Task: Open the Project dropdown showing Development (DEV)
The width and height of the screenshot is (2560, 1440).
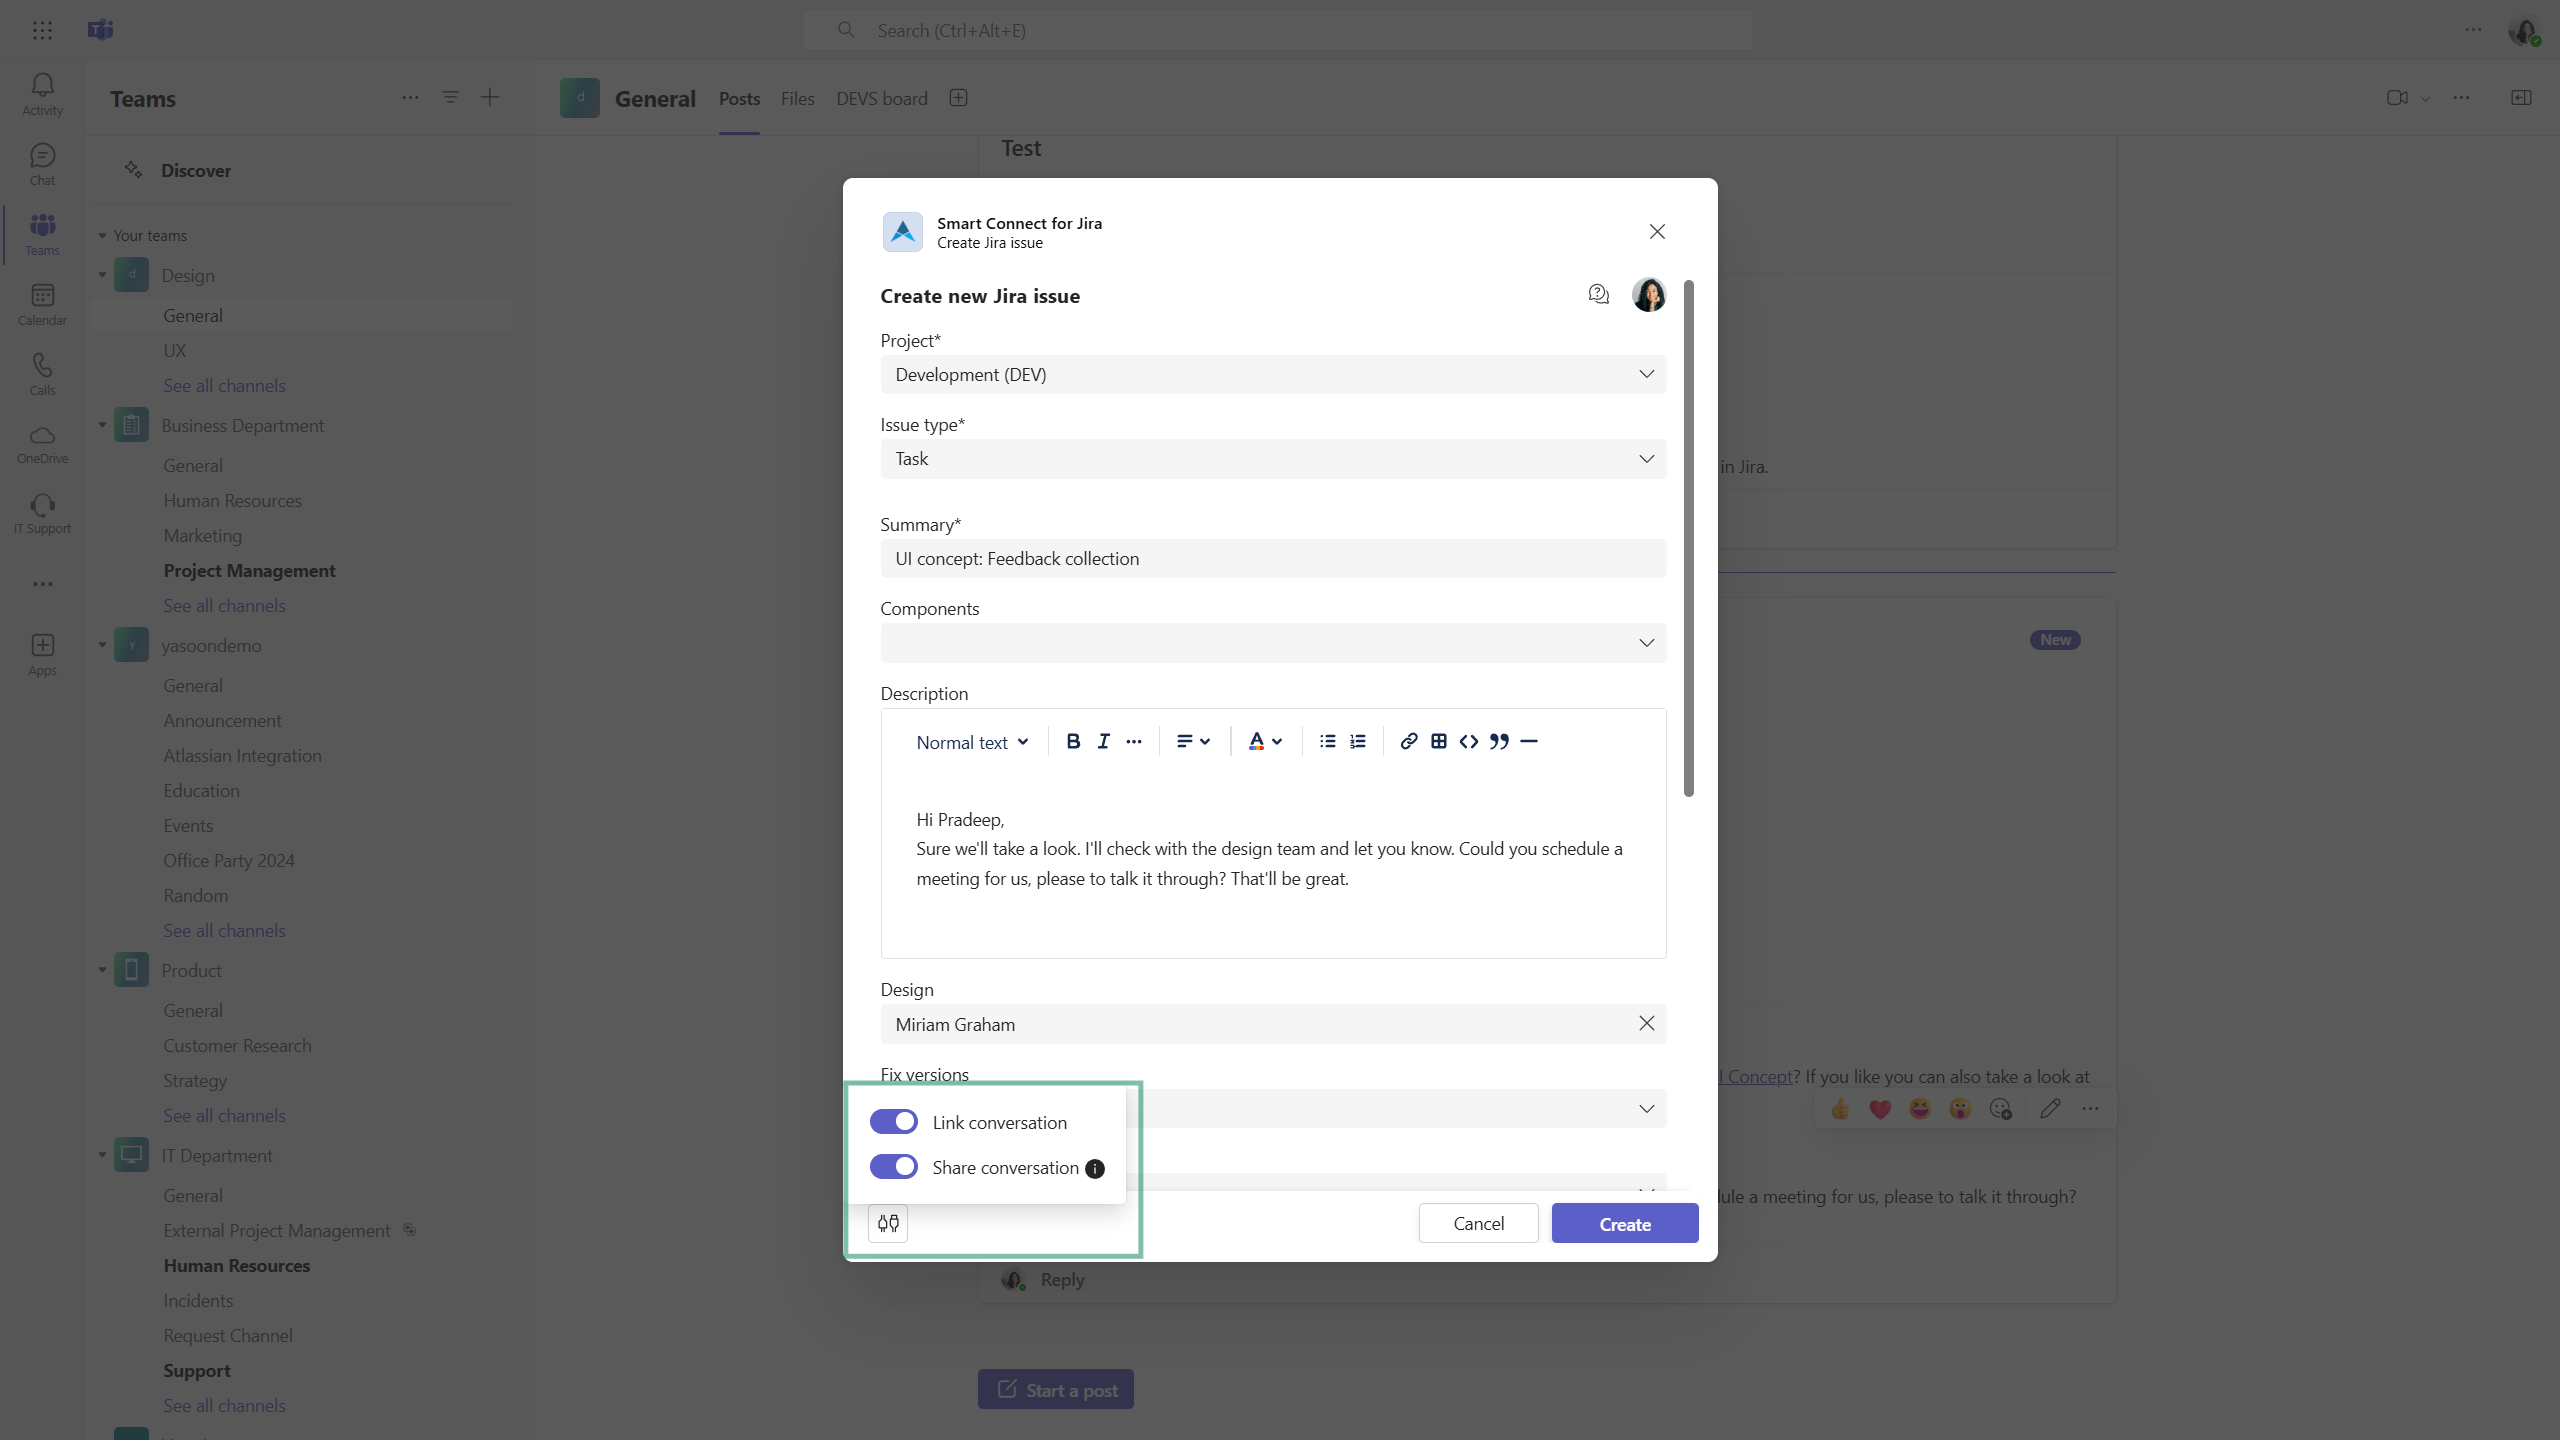Action: point(1272,374)
